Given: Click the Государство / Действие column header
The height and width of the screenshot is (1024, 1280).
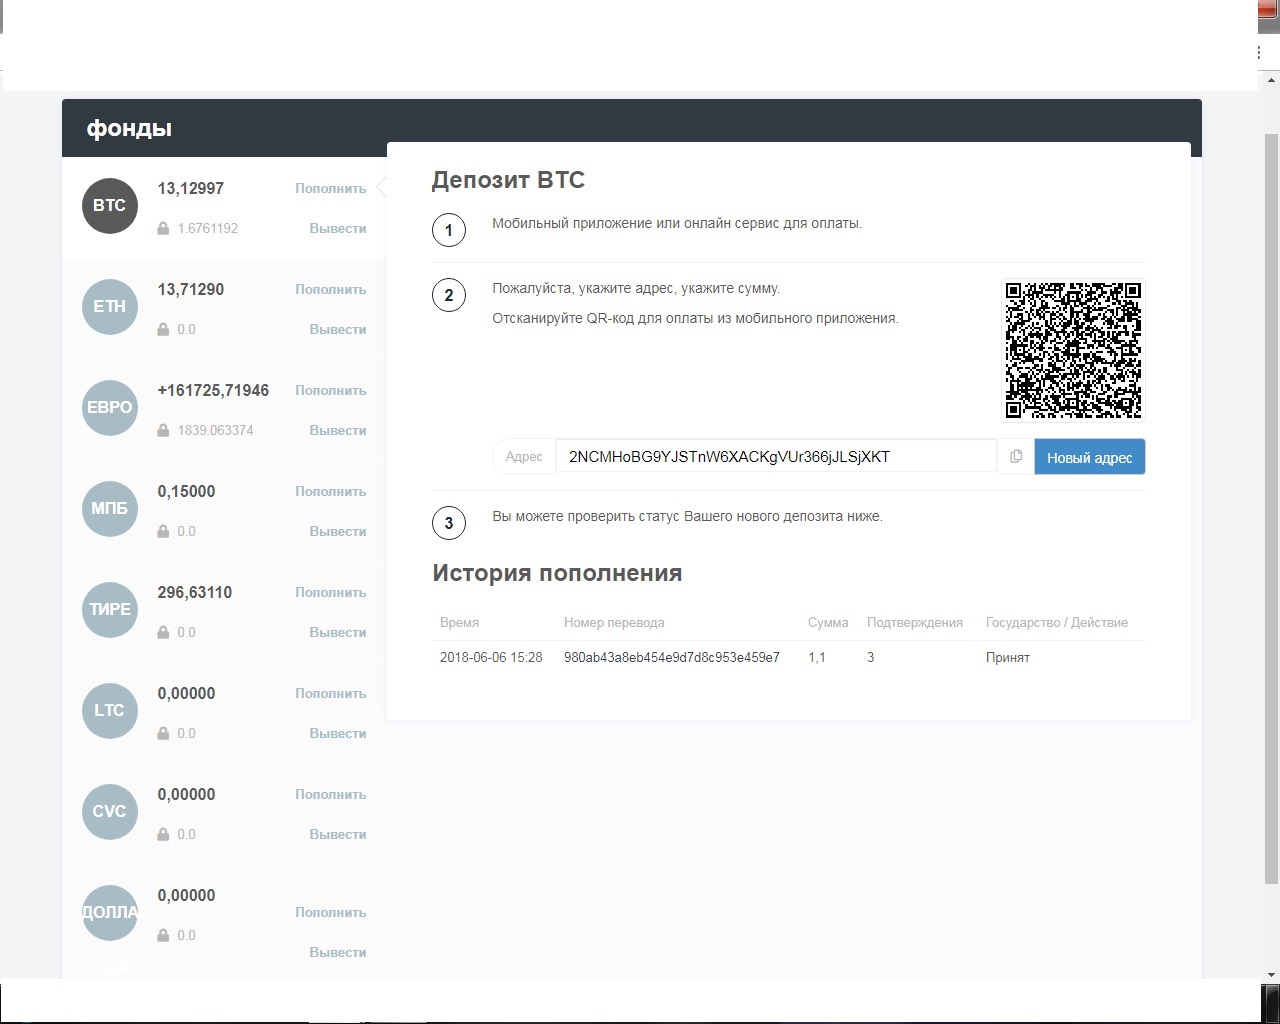Looking at the screenshot, I should tap(1057, 622).
